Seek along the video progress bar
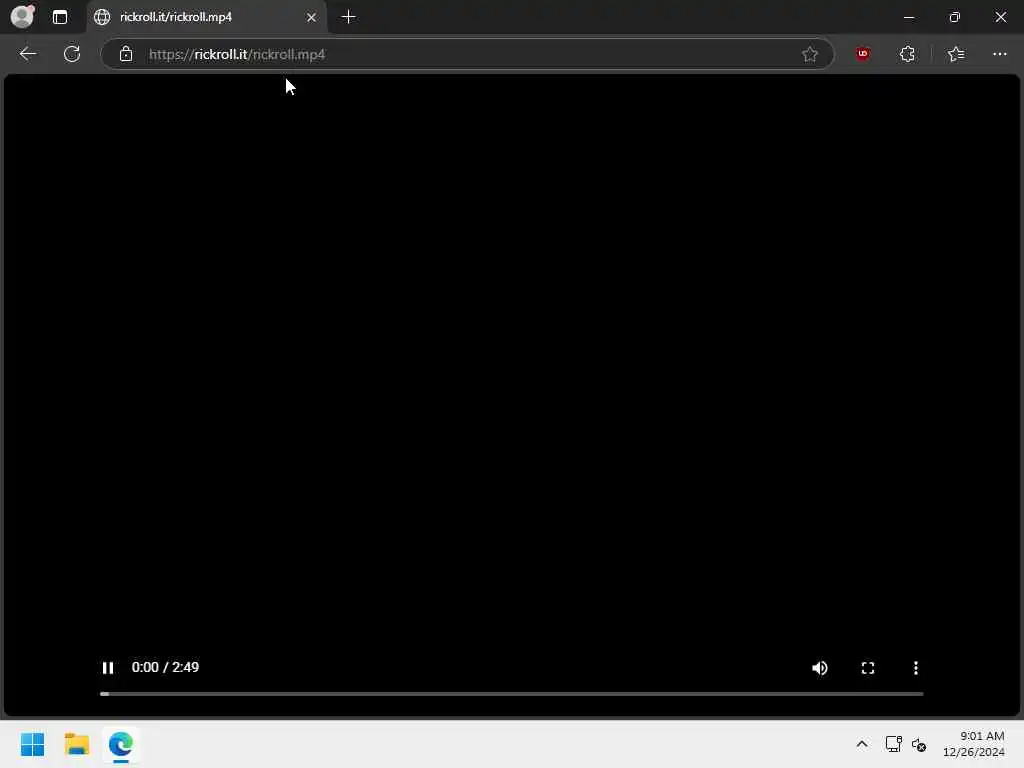Screen dimensions: 1024x768 point(511,694)
